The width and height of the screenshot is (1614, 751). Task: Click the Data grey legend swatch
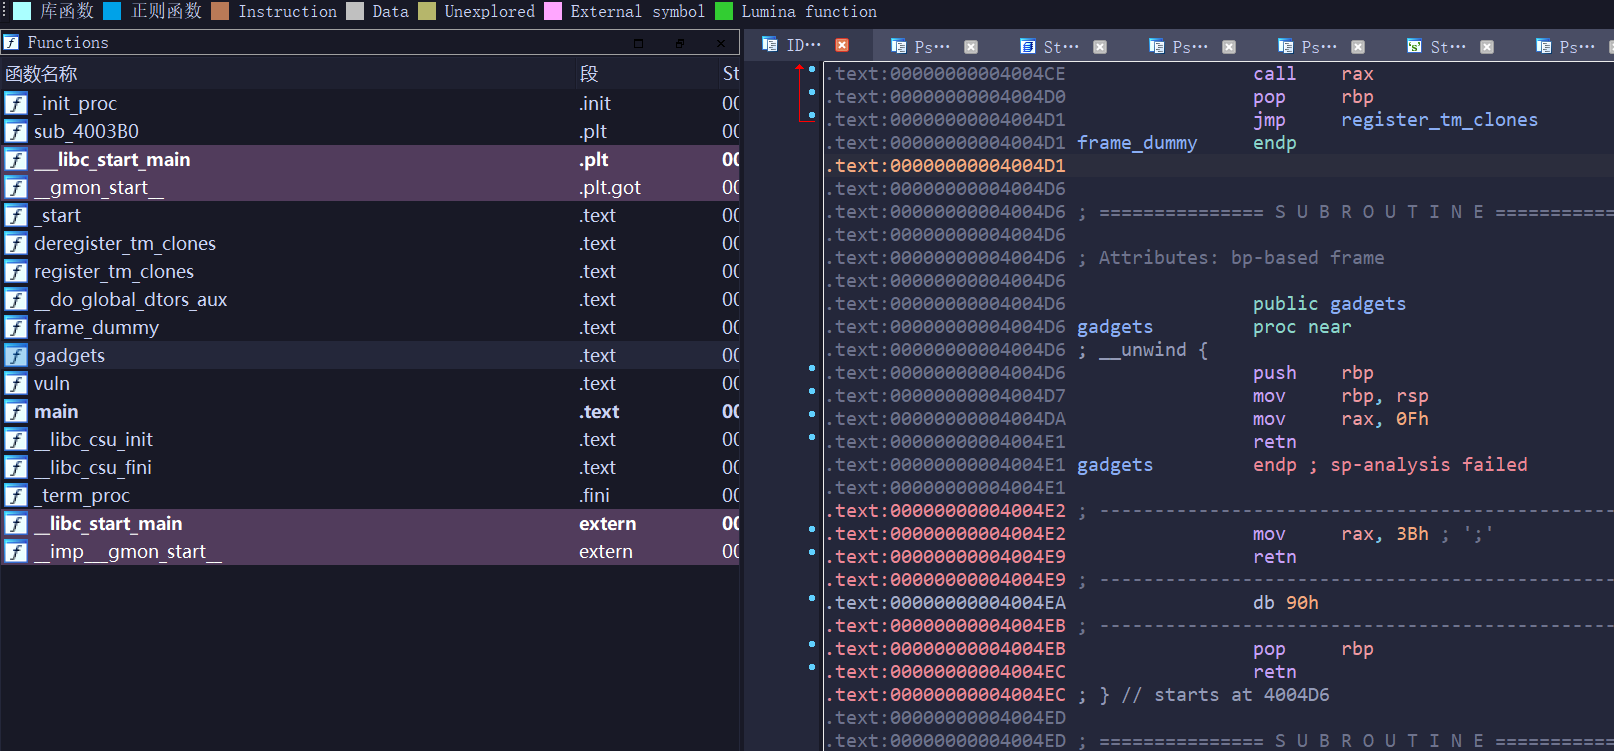coord(355,11)
